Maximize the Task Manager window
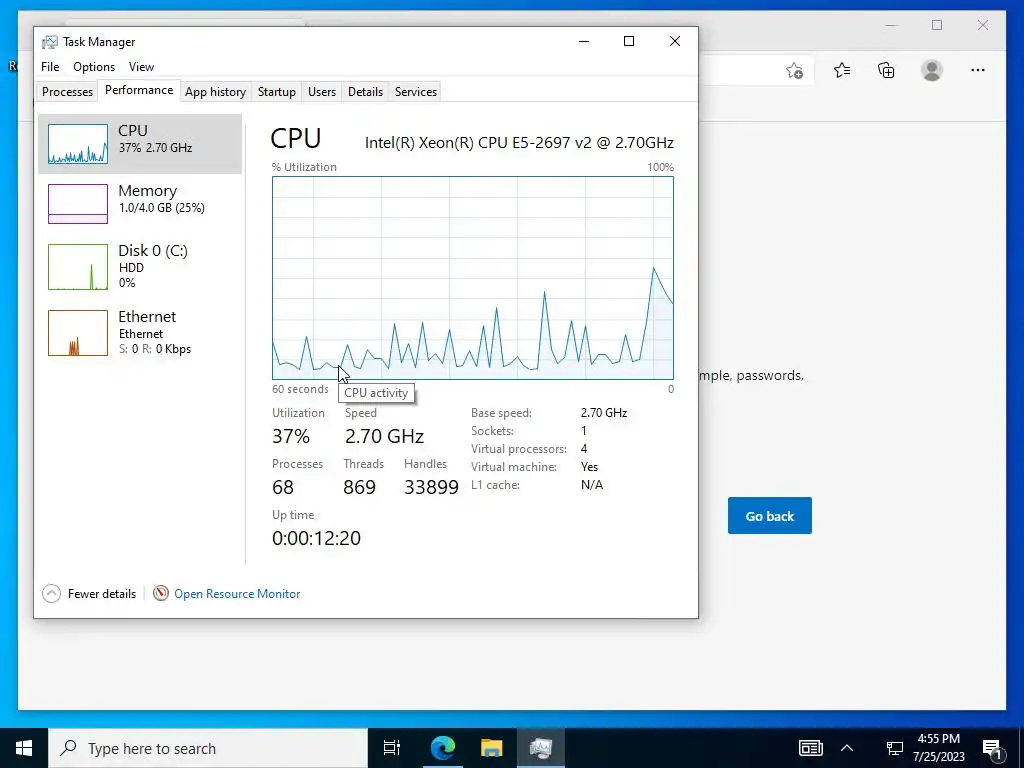This screenshot has height=768, width=1024. coord(629,41)
